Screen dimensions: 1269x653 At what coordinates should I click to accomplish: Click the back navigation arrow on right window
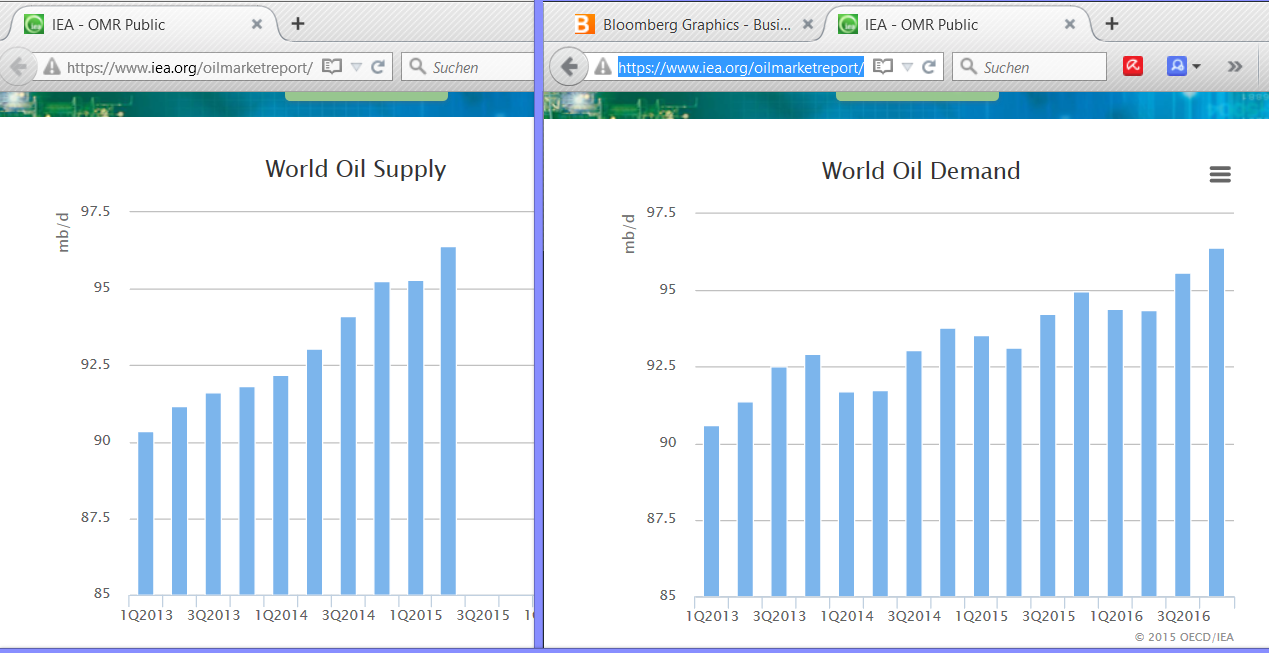pyautogui.click(x=568, y=66)
